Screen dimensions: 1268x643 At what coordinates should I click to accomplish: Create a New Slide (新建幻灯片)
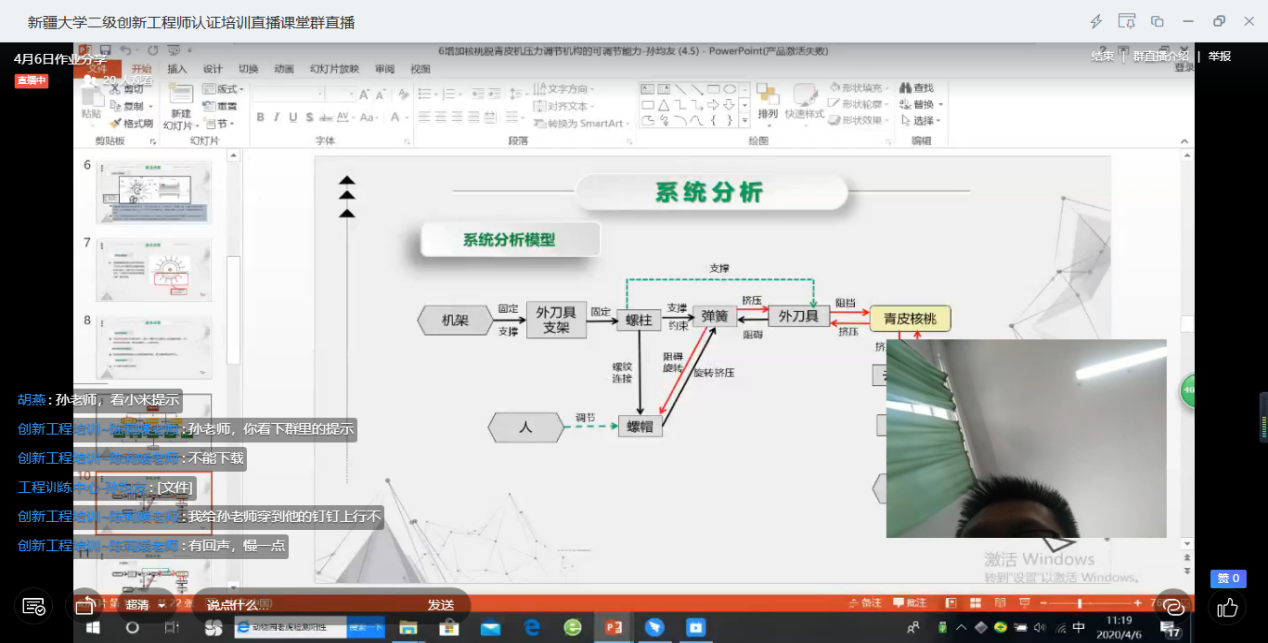pos(179,107)
